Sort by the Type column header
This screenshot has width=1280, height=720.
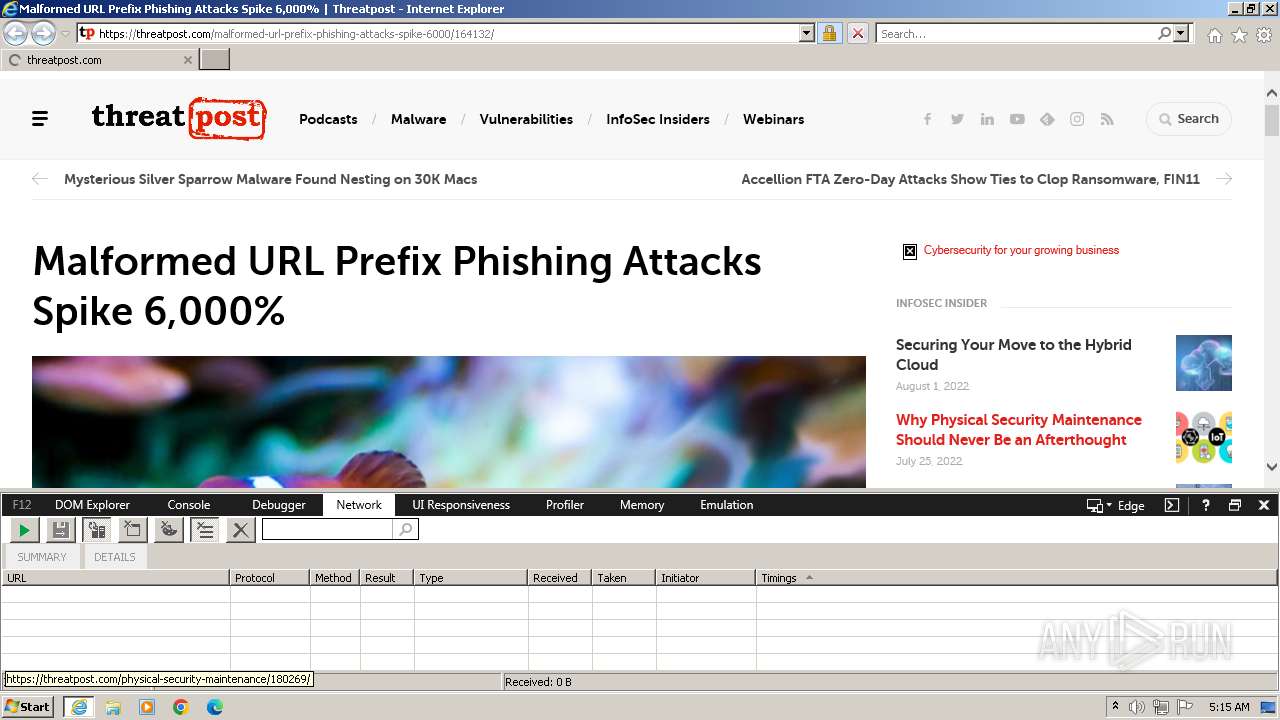point(470,578)
